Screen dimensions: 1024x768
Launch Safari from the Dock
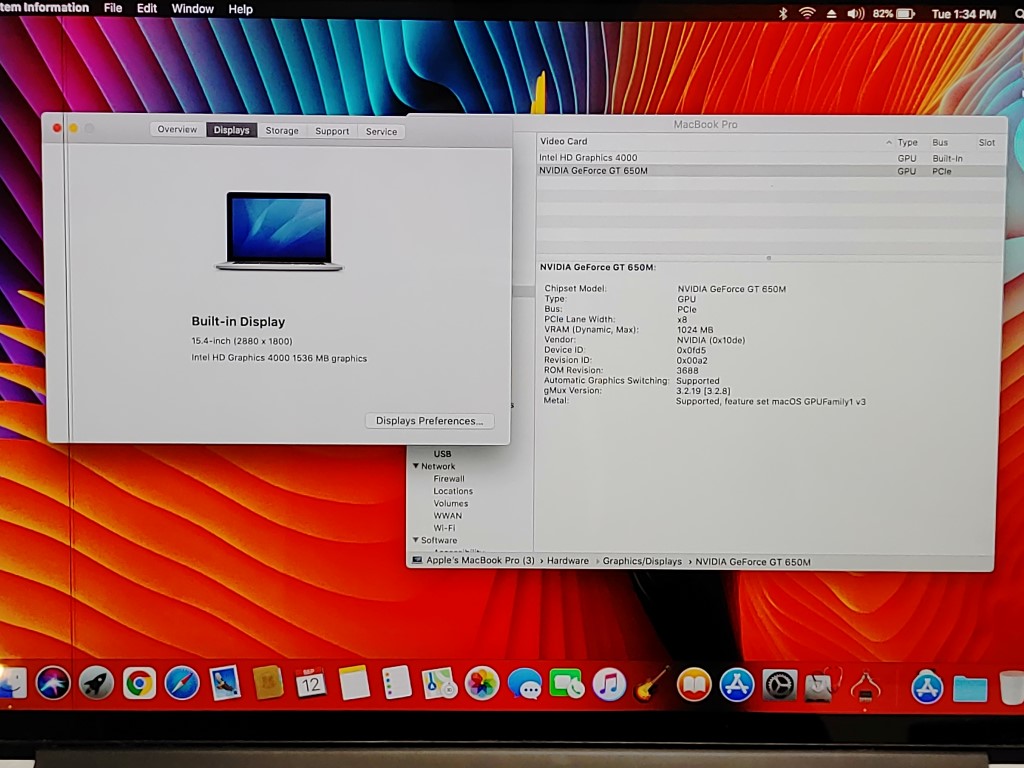(x=182, y=684)
